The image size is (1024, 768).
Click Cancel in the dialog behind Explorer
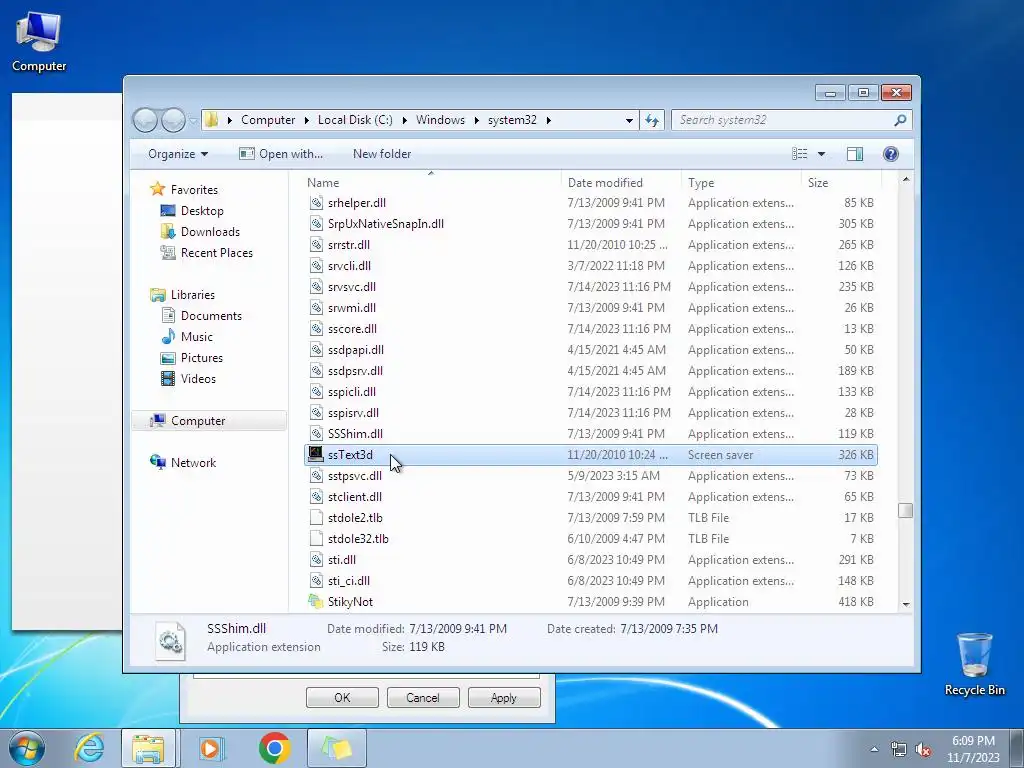423,697
